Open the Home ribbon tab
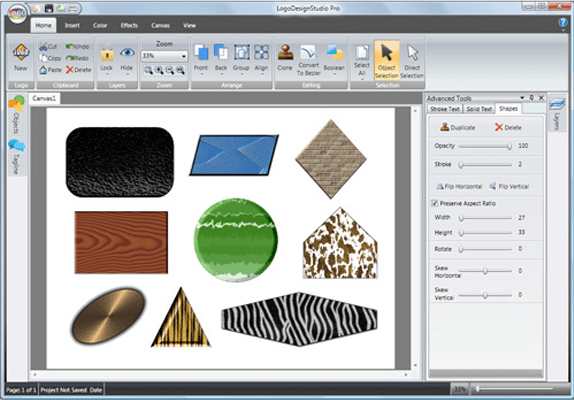Viewport: 574px width, 400px height. point(43,25)
